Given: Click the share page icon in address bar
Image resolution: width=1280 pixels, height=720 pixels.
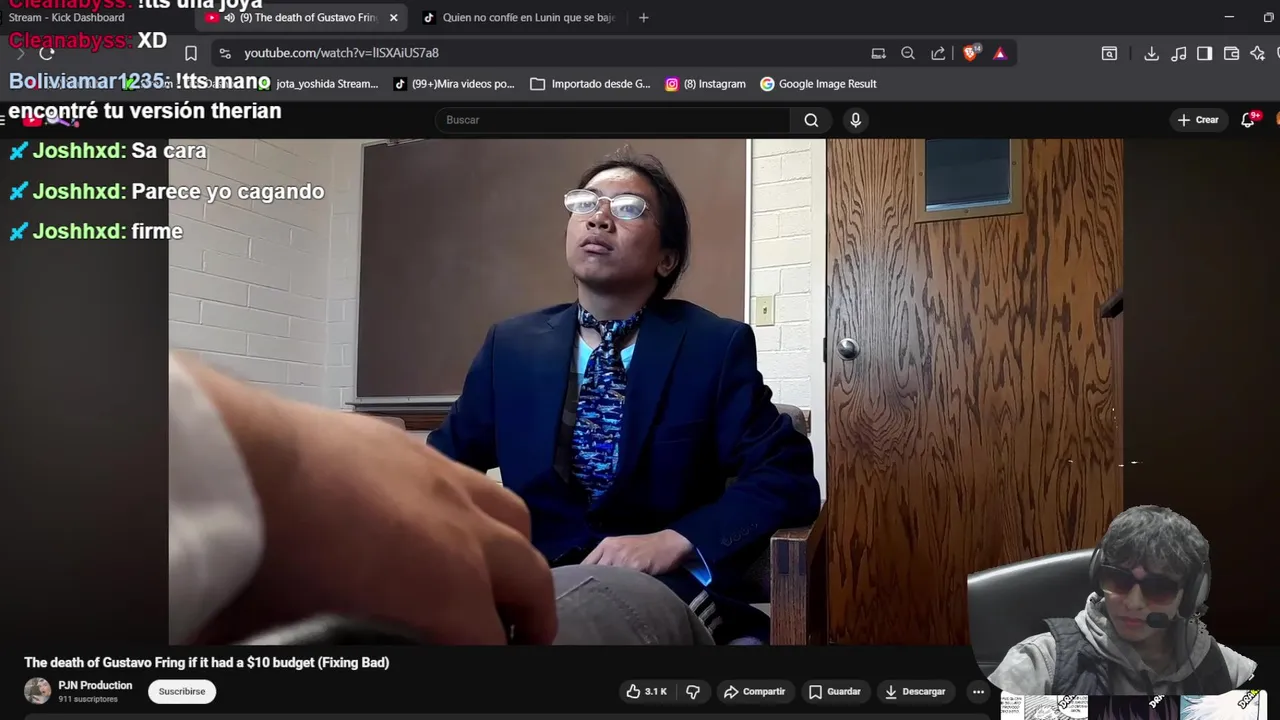Looking at the screenshot, I should [938, 53].
